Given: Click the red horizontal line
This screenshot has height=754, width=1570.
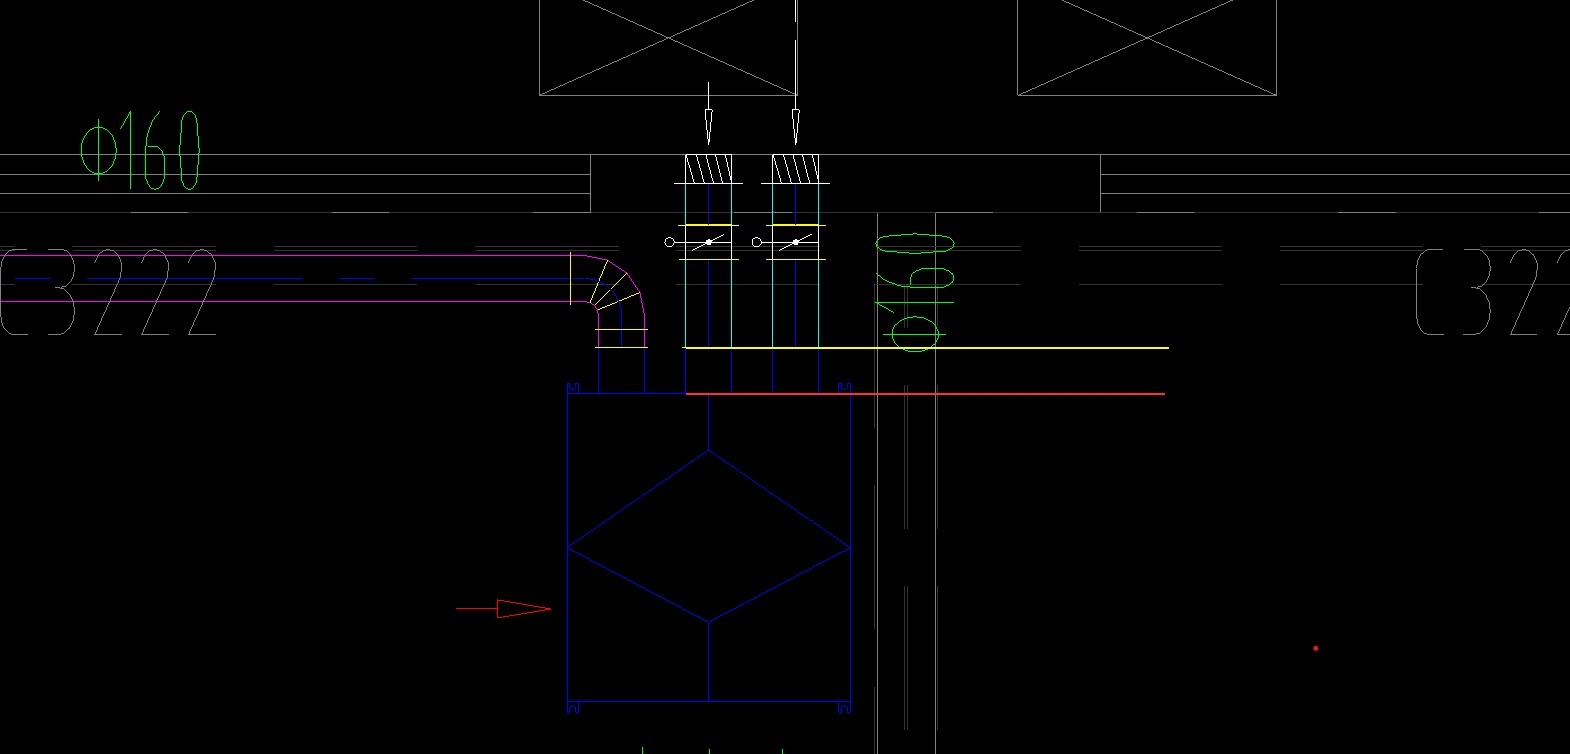Looking at the screenshot, I should tap(925, 394).
